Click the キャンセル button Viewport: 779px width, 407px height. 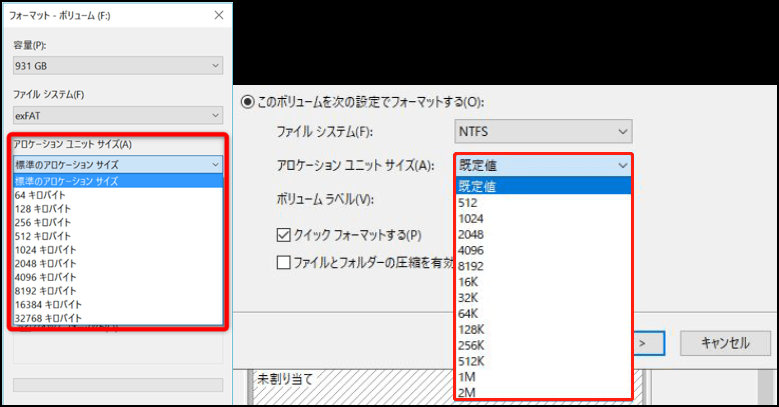[x=725, y=343]
